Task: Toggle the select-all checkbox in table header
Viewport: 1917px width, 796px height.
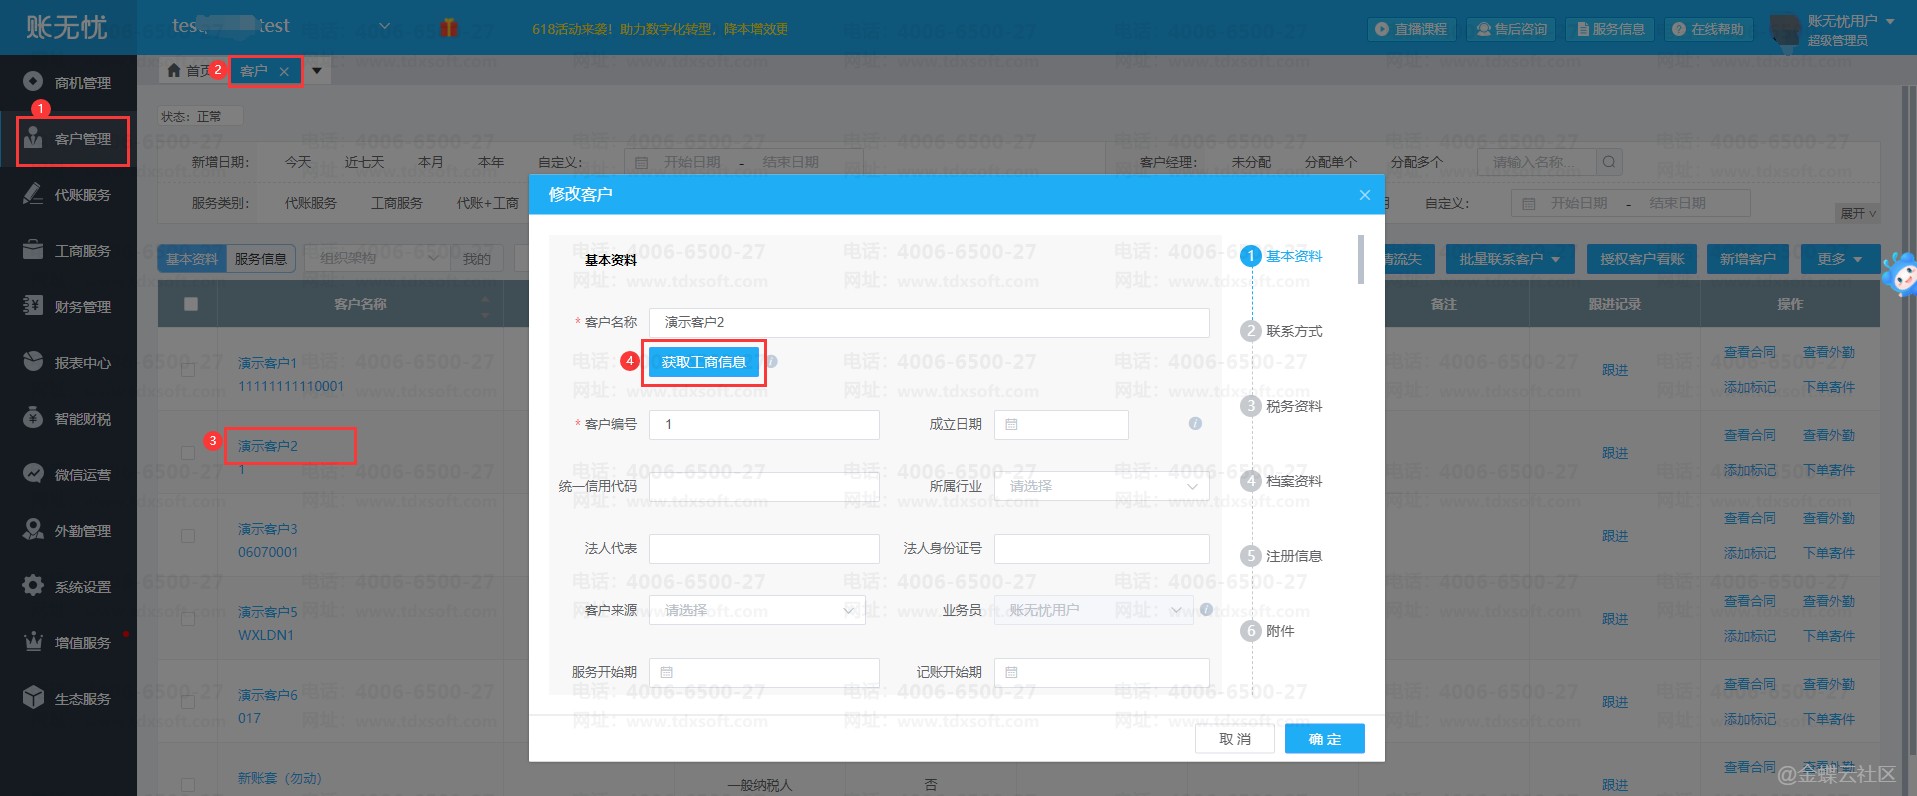Action: point(191,304)
